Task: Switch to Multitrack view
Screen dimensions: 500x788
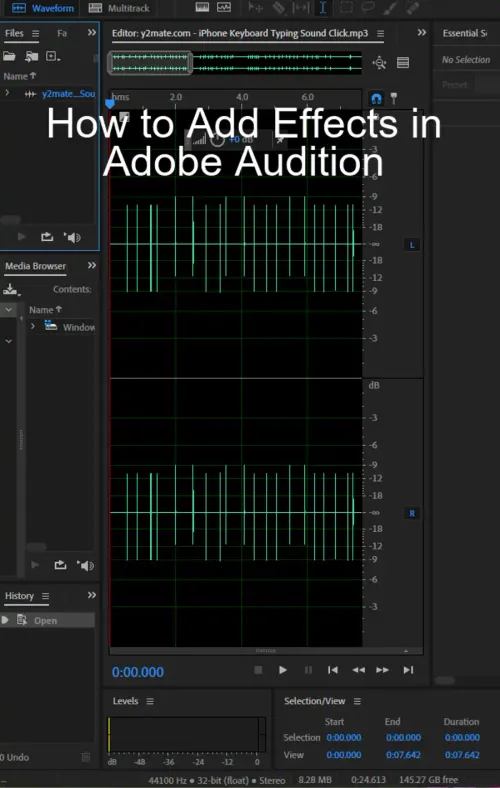Action: tap(119, 8)
